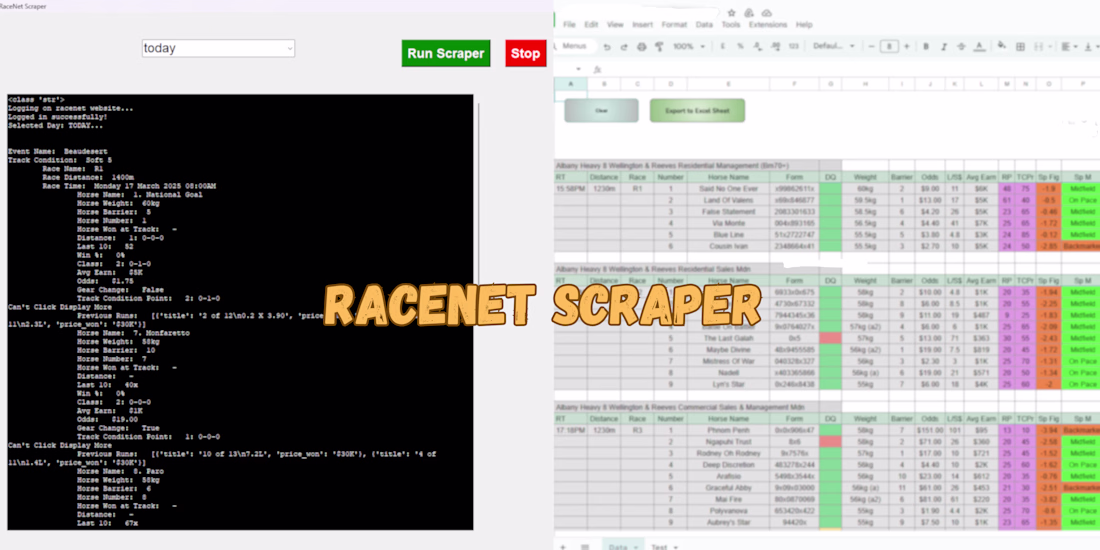Open the 'today' day selector dropdown
1100x550 pixels.
(218, 48)
